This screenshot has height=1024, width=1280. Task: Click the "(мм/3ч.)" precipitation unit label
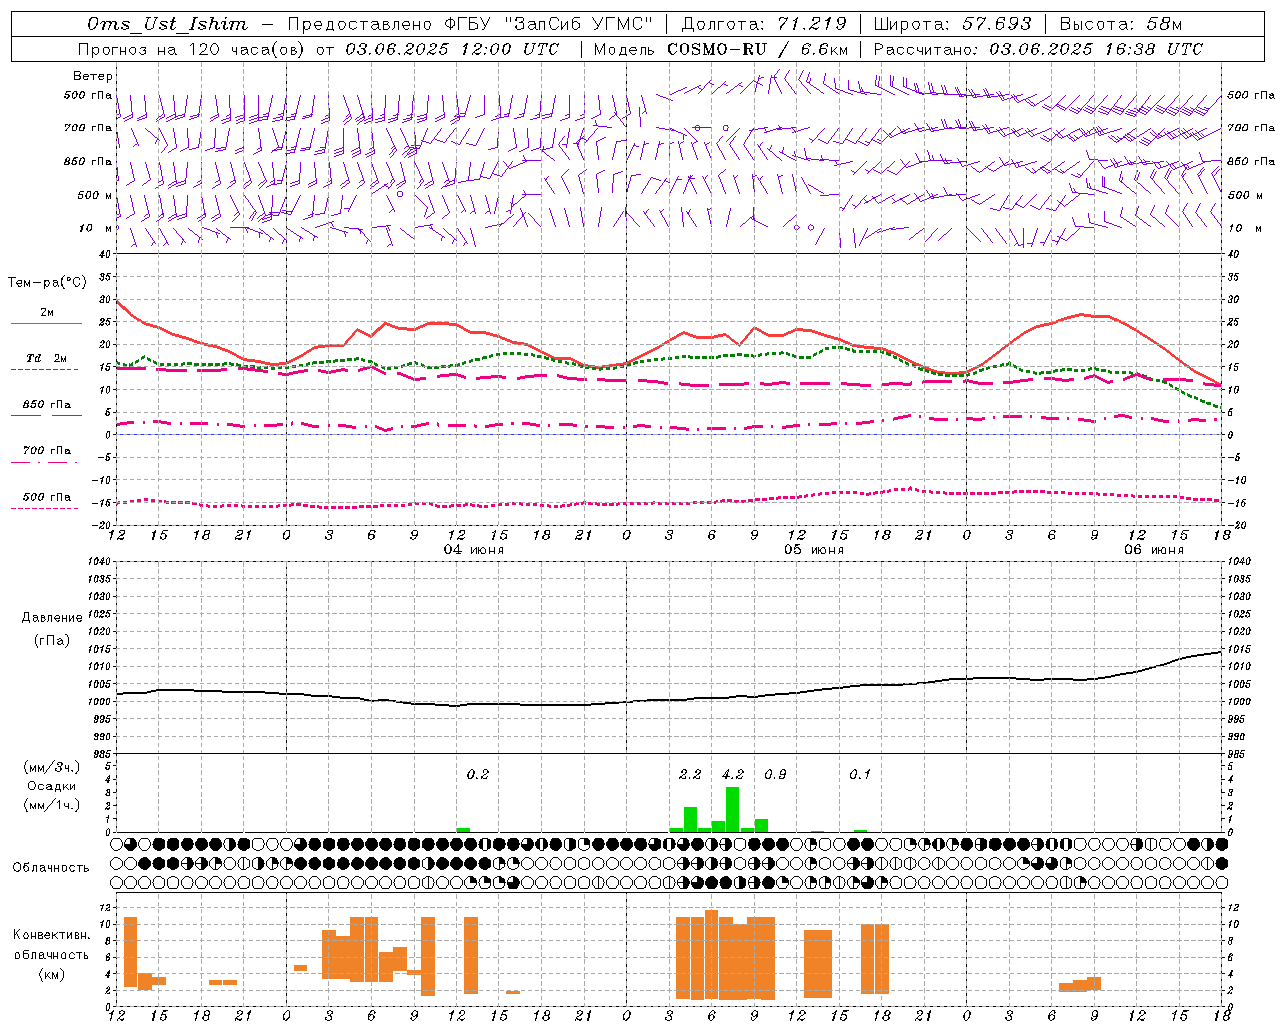point(52,767)
